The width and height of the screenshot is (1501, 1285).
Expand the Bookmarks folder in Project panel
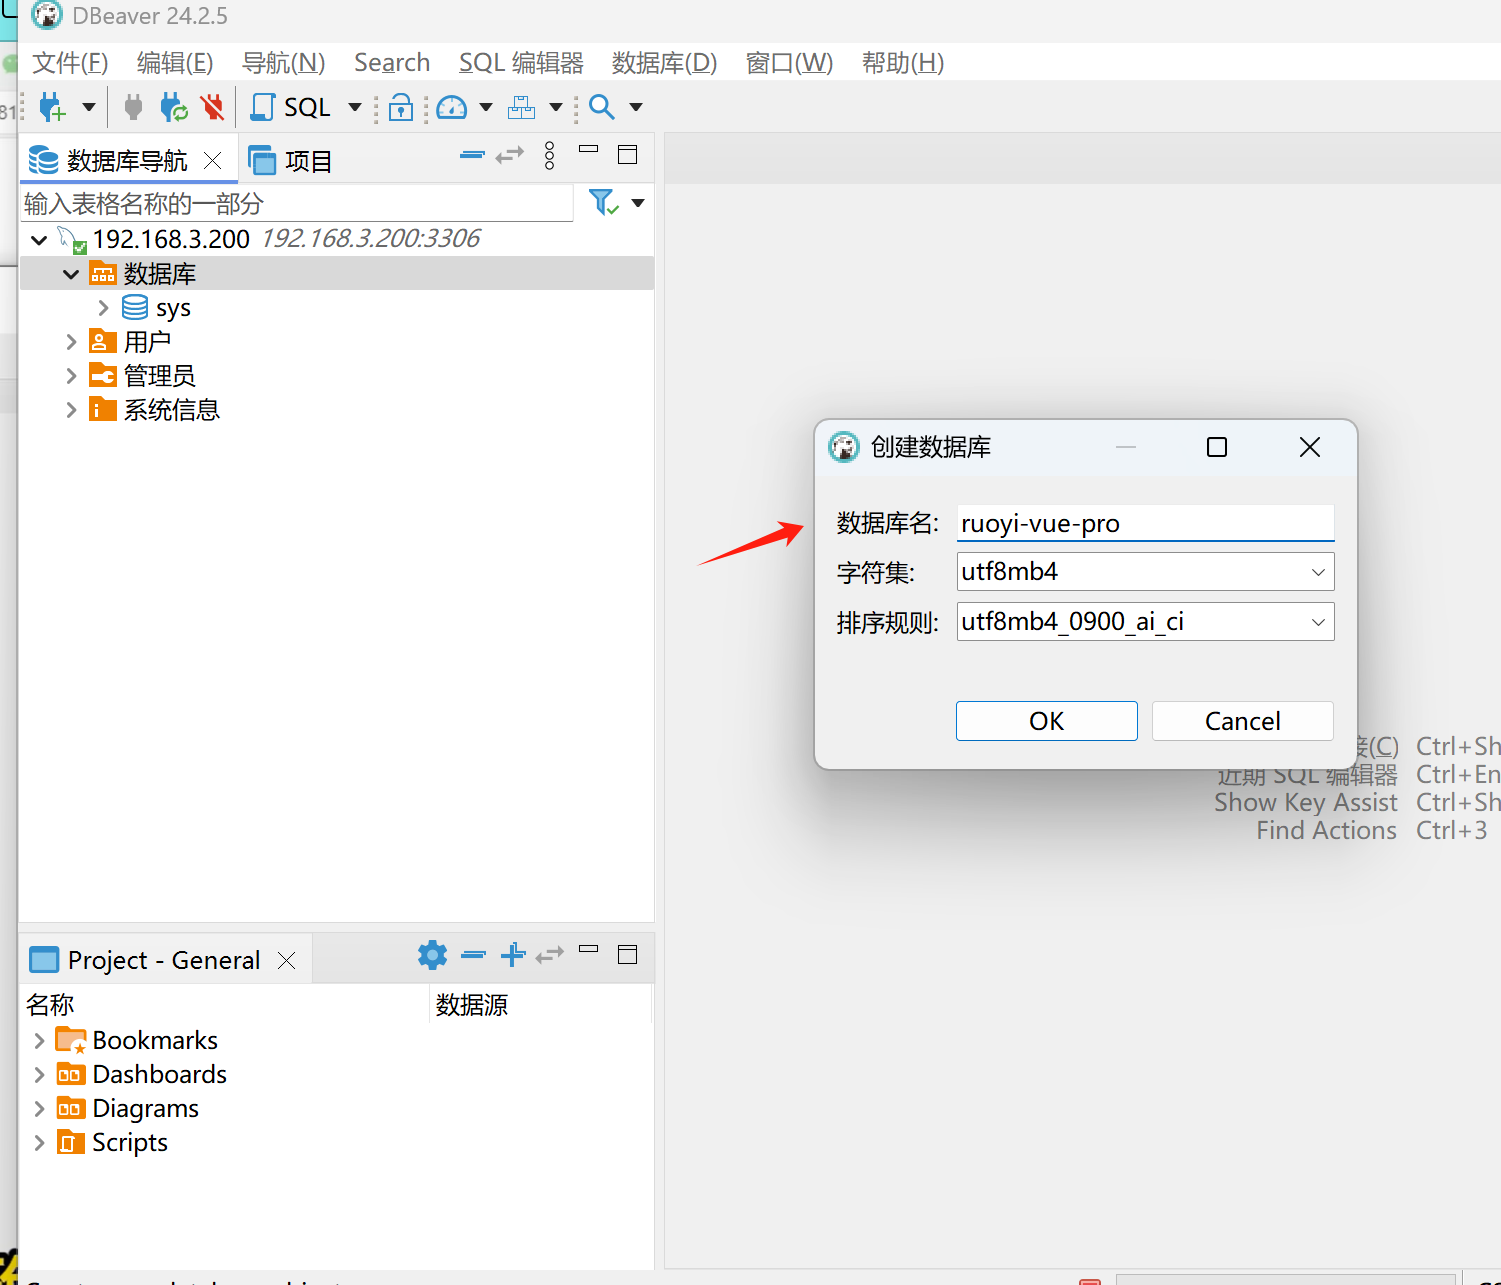pos(39,1041)
